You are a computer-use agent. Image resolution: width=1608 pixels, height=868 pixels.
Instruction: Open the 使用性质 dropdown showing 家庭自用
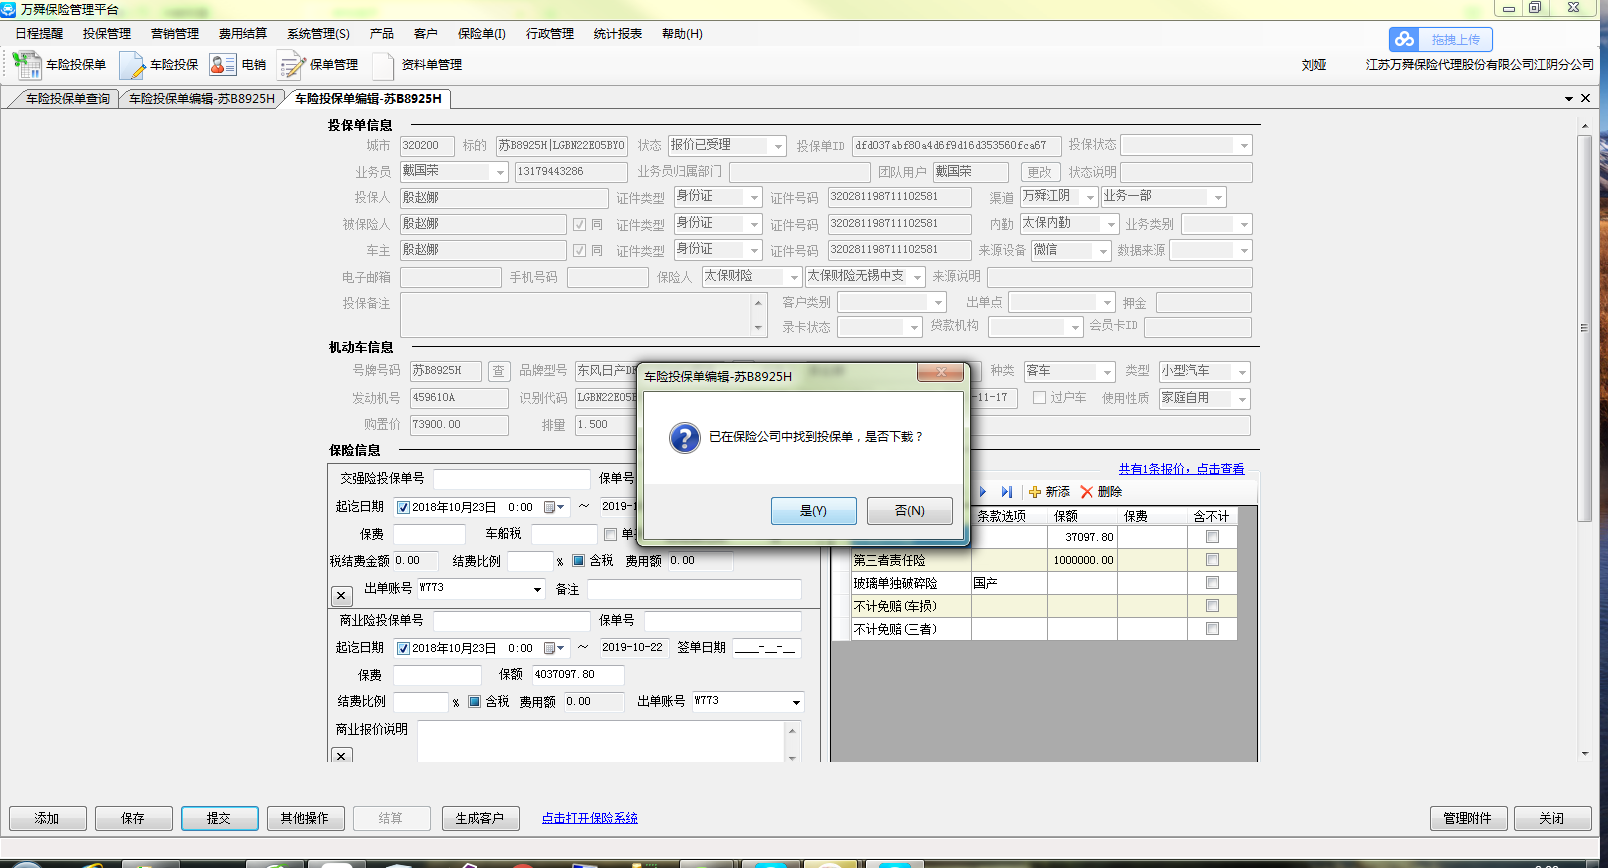pos(1242,399)
